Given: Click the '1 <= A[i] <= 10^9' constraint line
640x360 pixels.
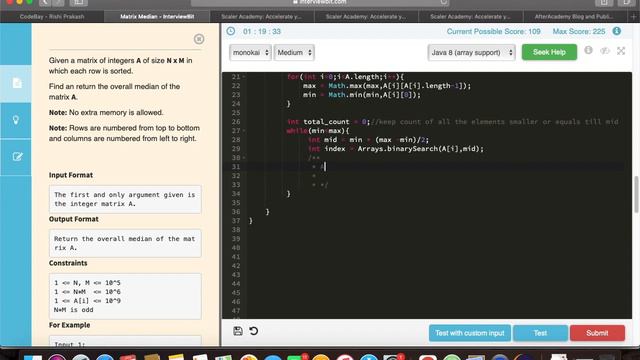Looking at the screenshot, I should (x=87, y=301).
